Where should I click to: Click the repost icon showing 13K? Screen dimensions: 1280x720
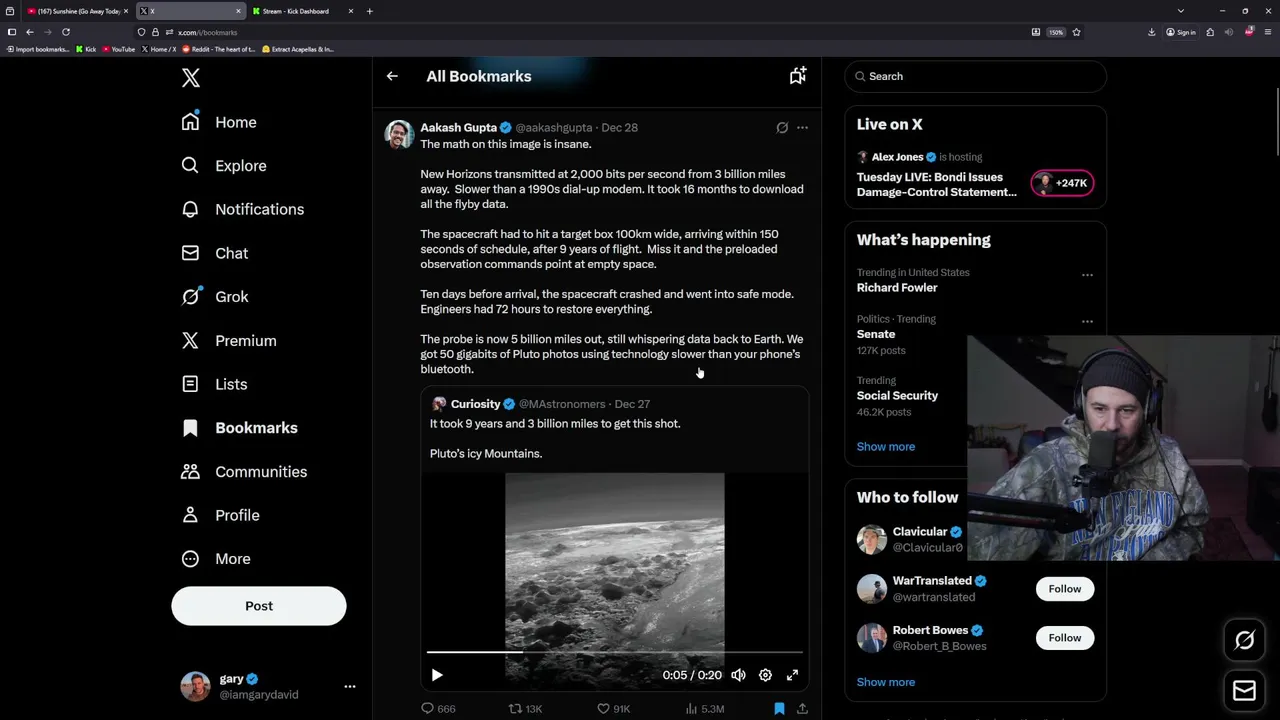pos(525,708)
